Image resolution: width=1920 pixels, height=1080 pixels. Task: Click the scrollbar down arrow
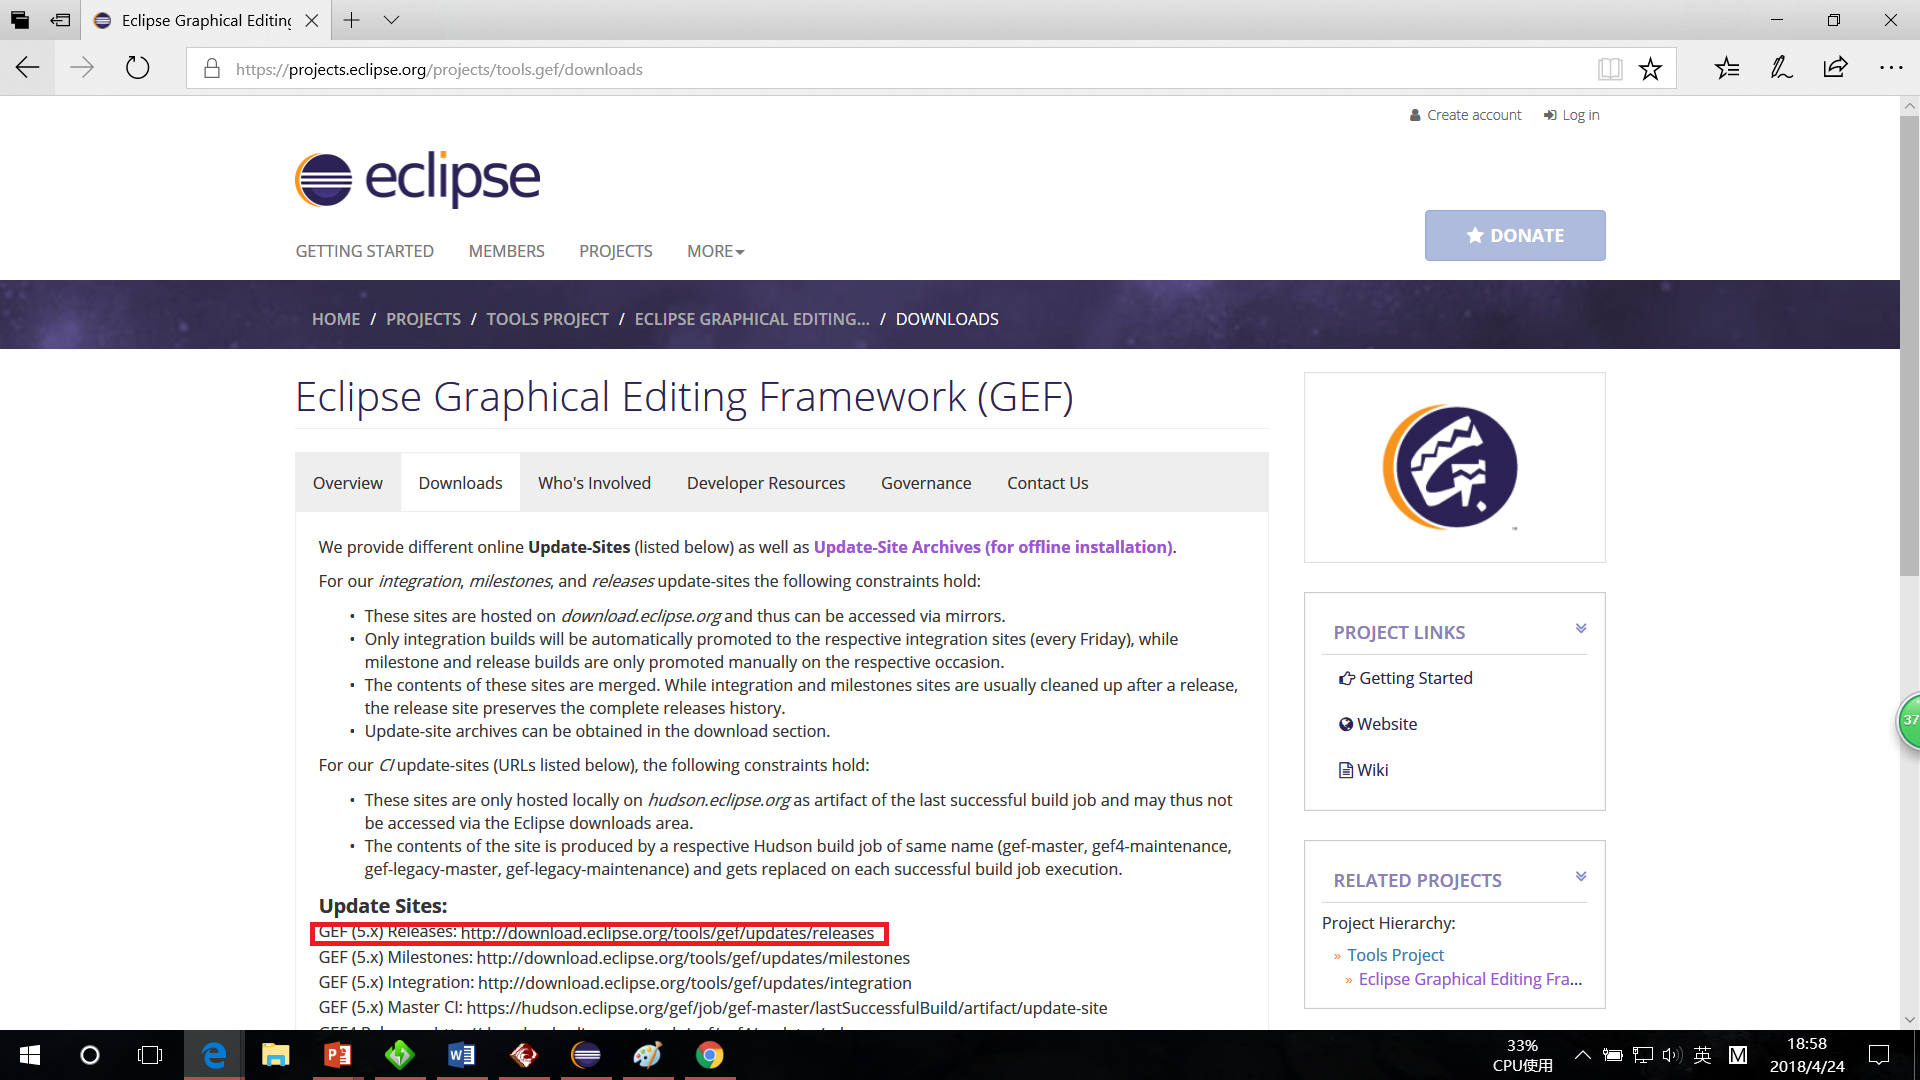1909,1020
